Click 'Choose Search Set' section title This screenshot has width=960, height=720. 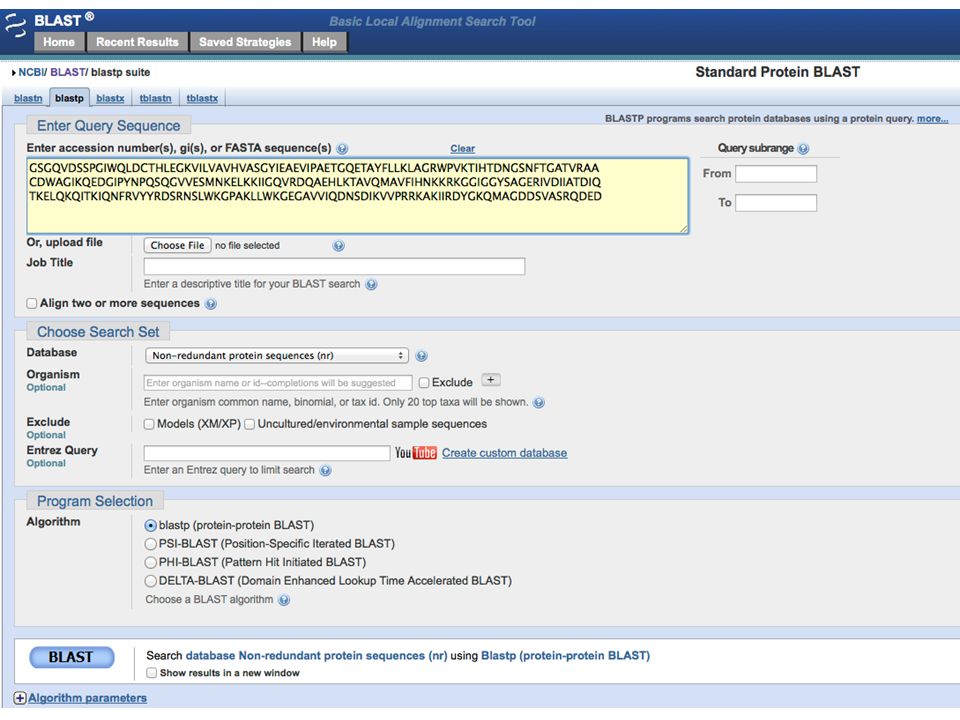click(98, 332)
